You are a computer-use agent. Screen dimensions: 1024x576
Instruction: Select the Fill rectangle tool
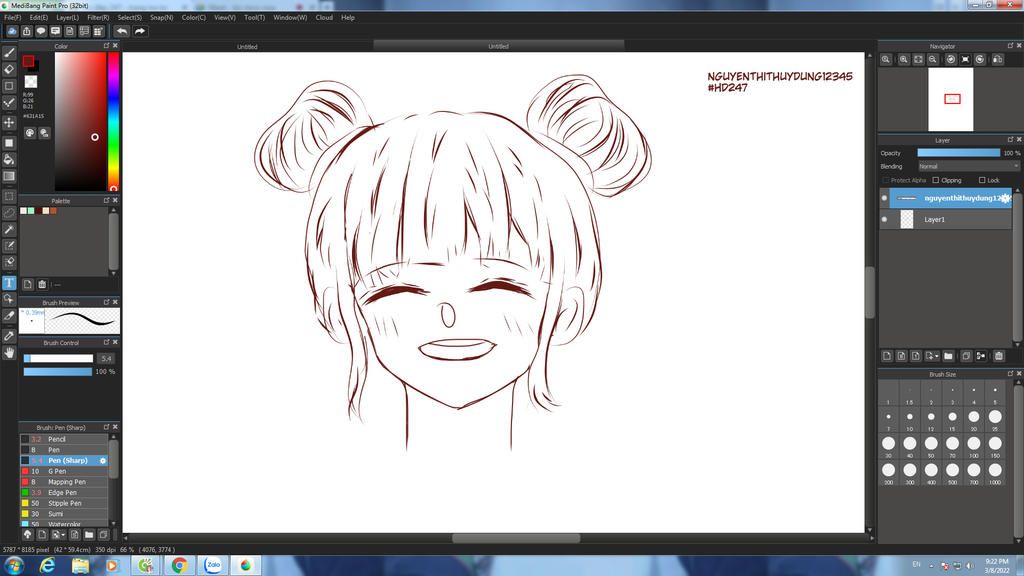(x=9, y=143)
